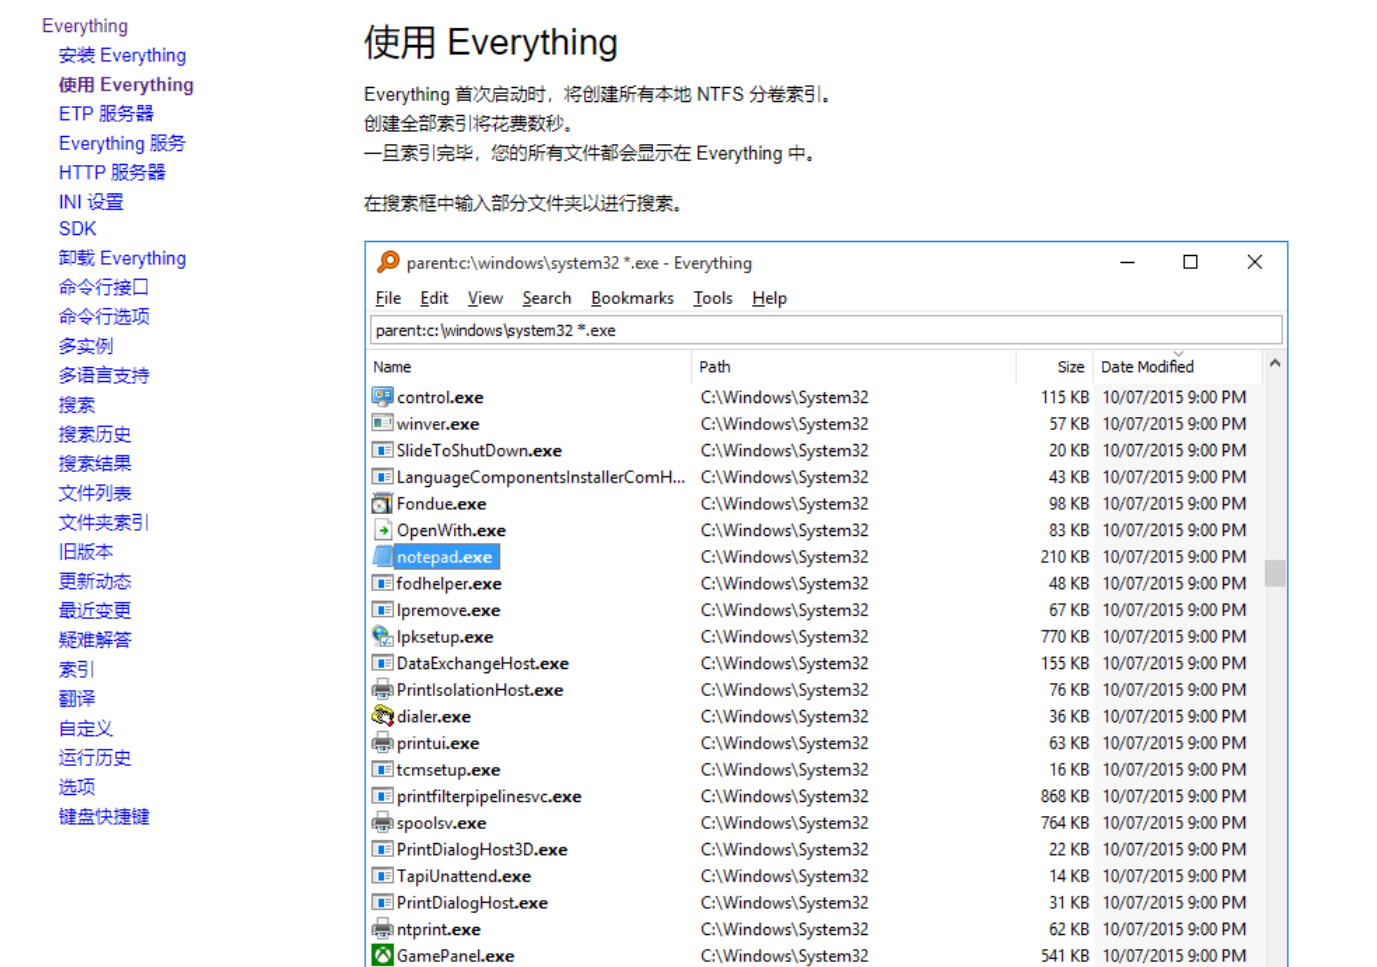The image size is (1377, 967).
Task: Click the vertical scrollbar thumb in results
Action: click(x=1275, y=573)
